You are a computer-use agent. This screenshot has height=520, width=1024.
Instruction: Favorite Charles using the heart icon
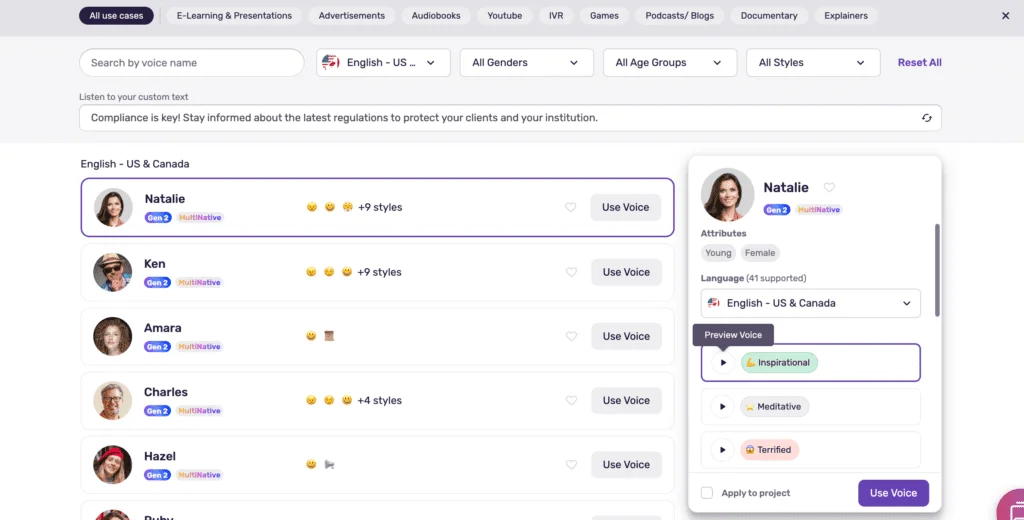point(571,400)
